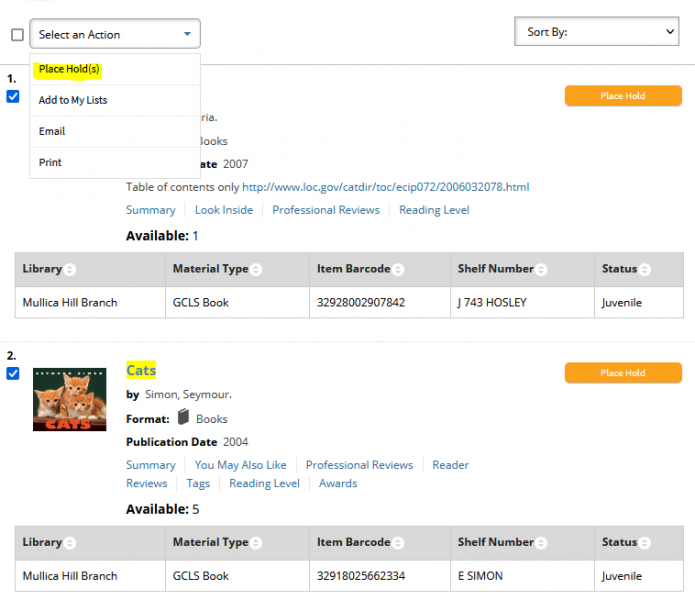Sort the first result's table by Status
The width and height of the screenshot is (695, 600).
click(x=644, y=270)
